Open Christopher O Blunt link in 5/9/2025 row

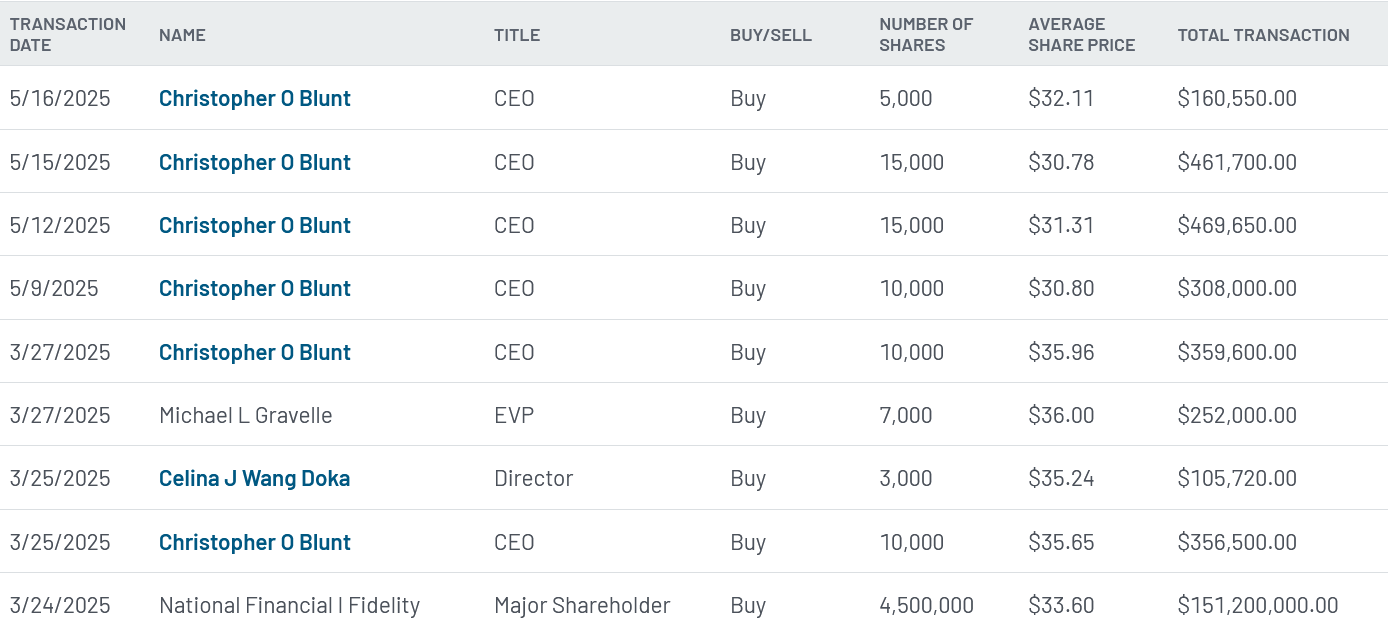[254, 288]
